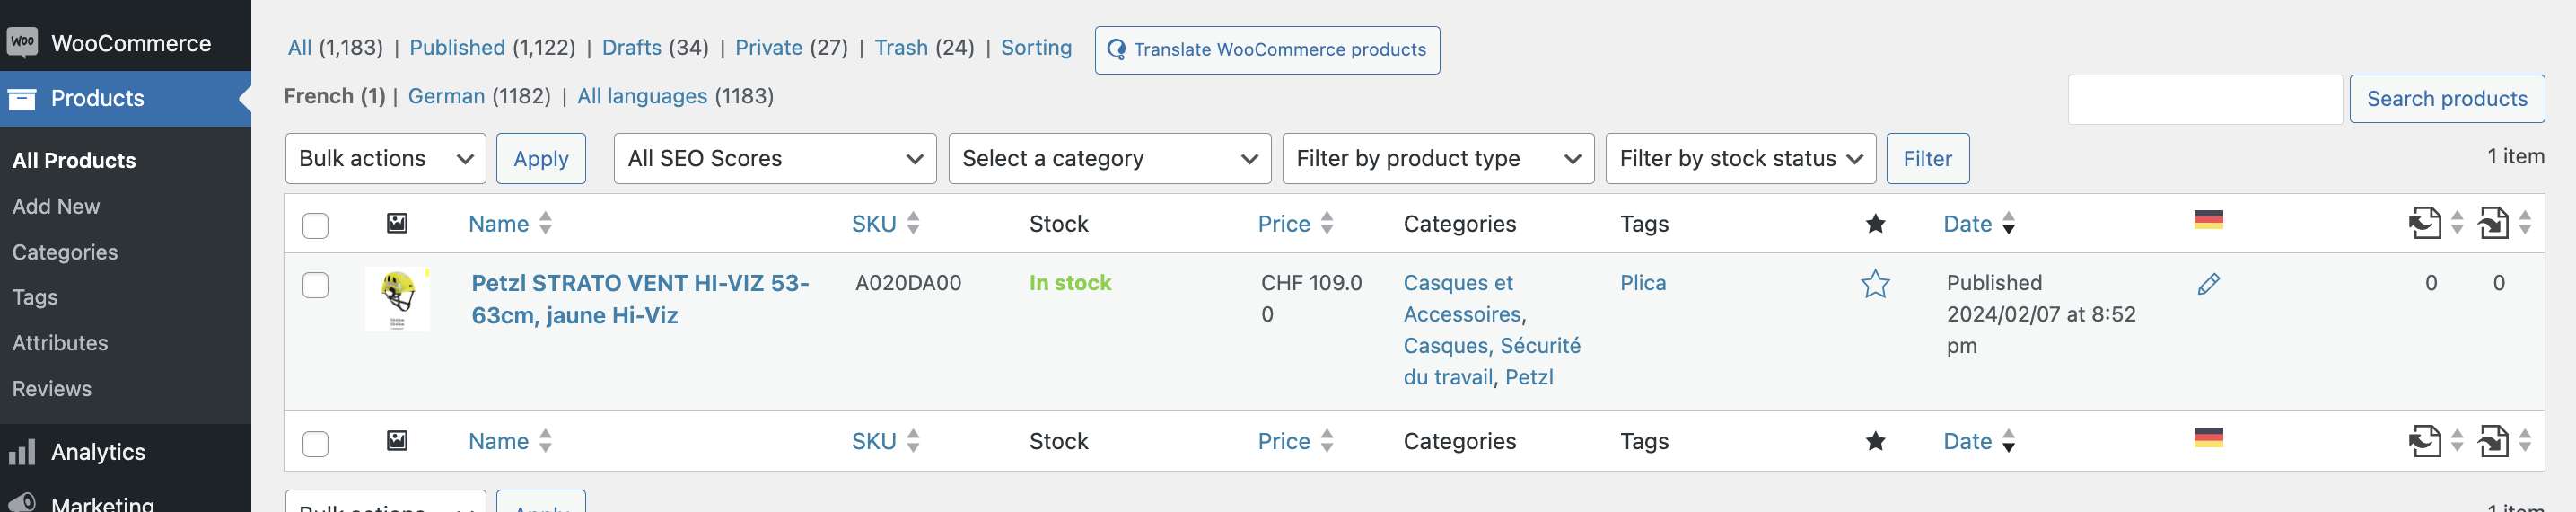Click the image thumbnail column header icon
The image size is (2576, 512).
[397, 223]
